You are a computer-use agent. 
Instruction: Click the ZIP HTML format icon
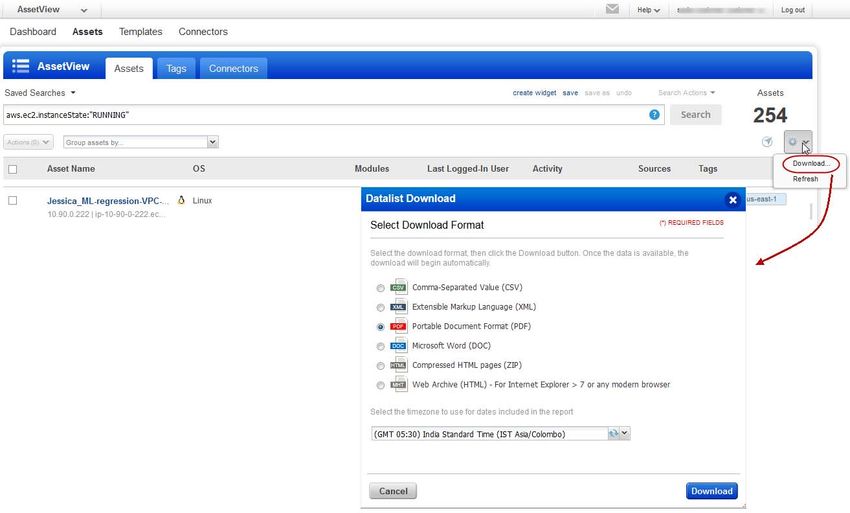398,365
